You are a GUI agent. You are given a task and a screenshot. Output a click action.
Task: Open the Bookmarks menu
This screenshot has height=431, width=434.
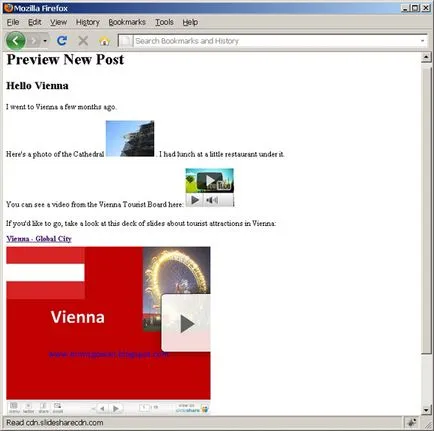tap(127, 22)
